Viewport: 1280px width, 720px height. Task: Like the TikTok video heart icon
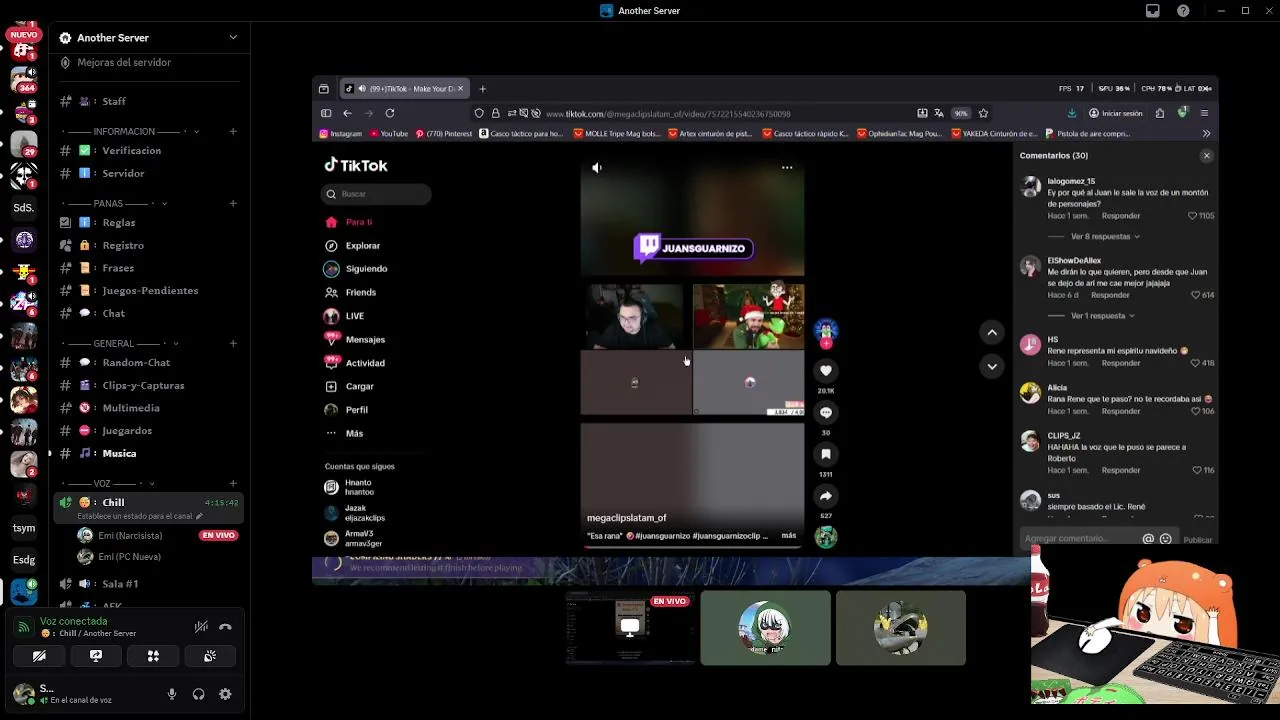point(826,370)
